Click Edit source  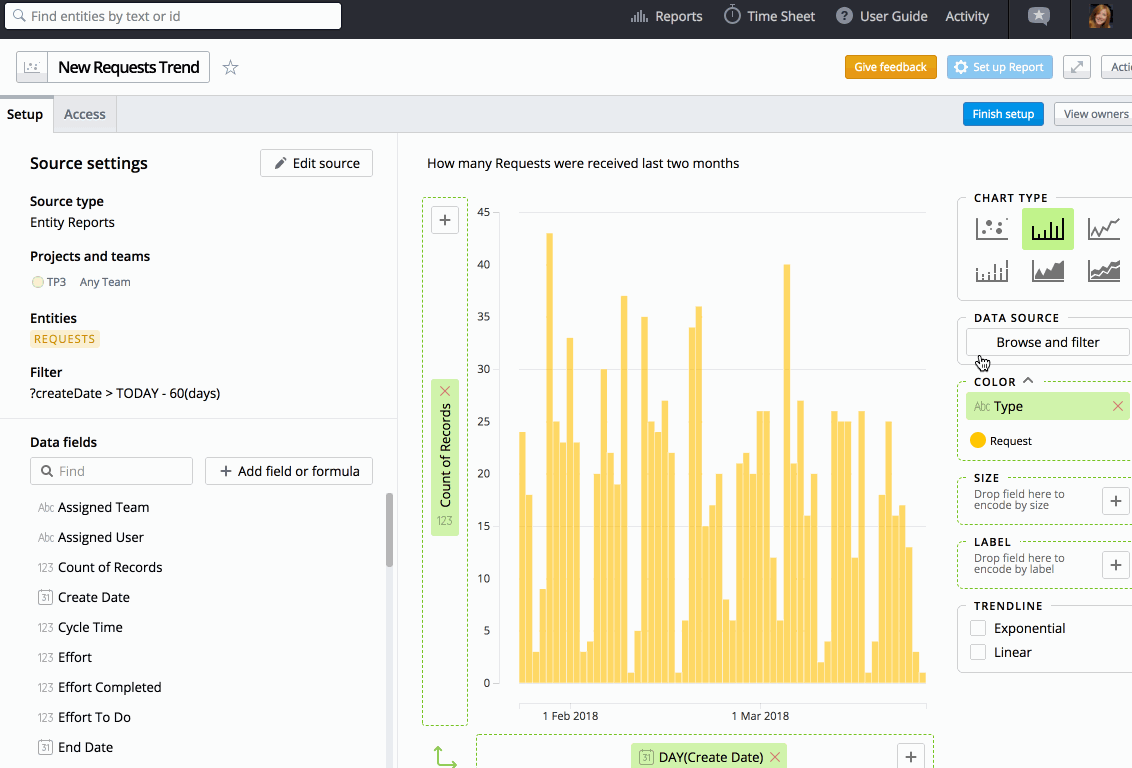point(316,163)
